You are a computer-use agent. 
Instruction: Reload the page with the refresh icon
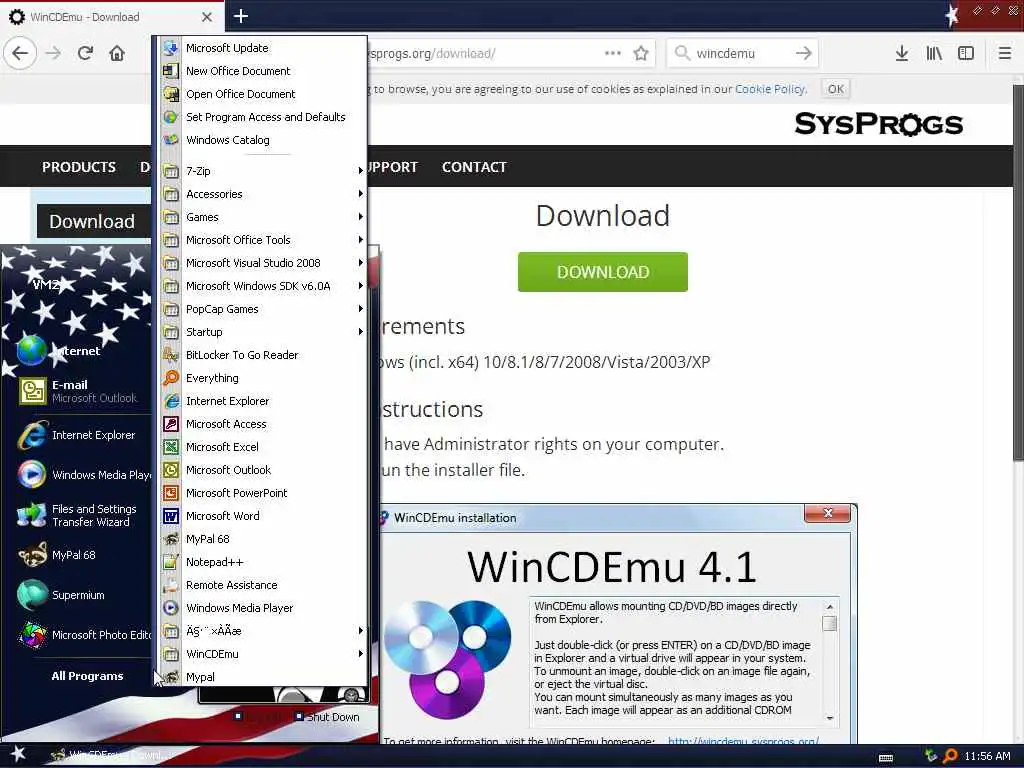[85, 53]
